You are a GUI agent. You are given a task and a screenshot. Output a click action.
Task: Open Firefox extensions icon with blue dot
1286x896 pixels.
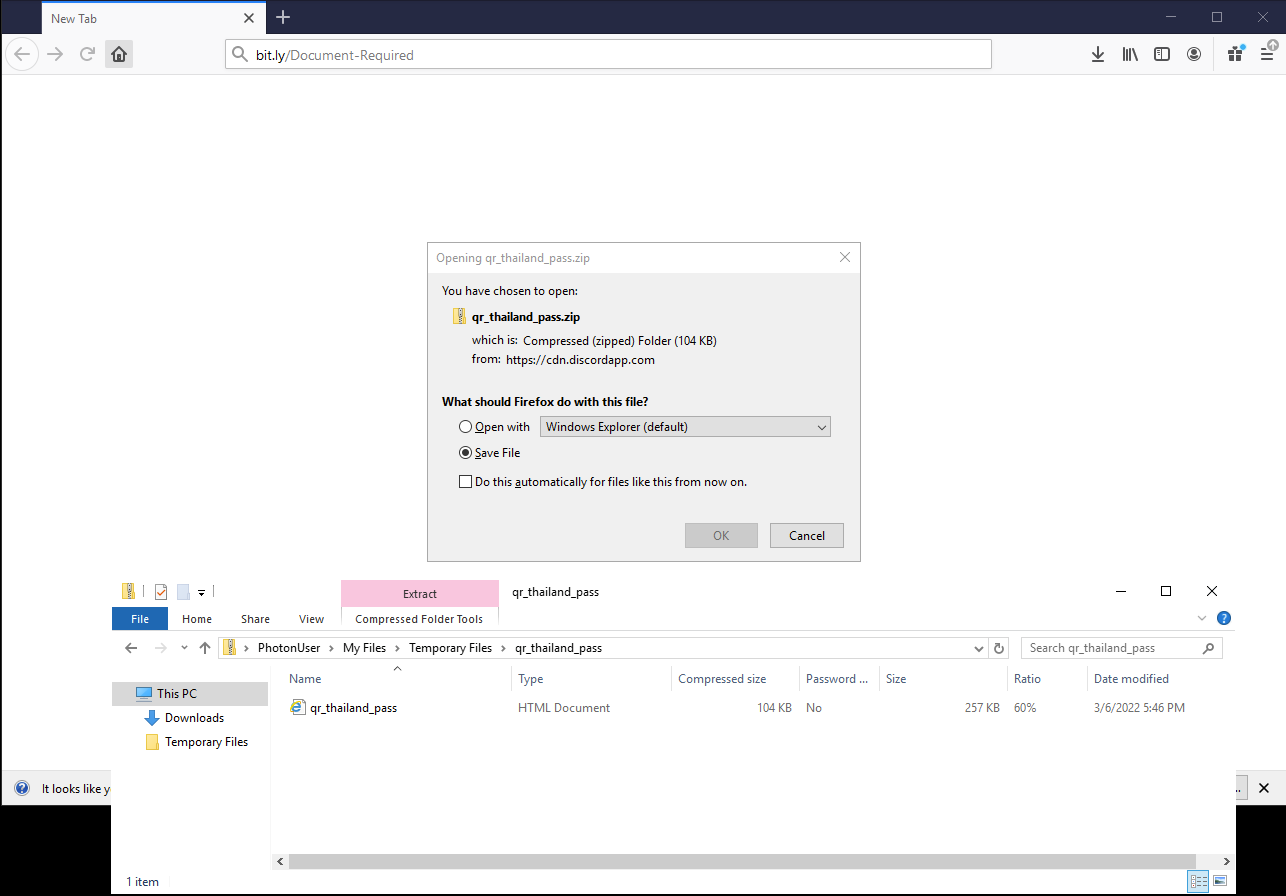[x=1236, y=54]
